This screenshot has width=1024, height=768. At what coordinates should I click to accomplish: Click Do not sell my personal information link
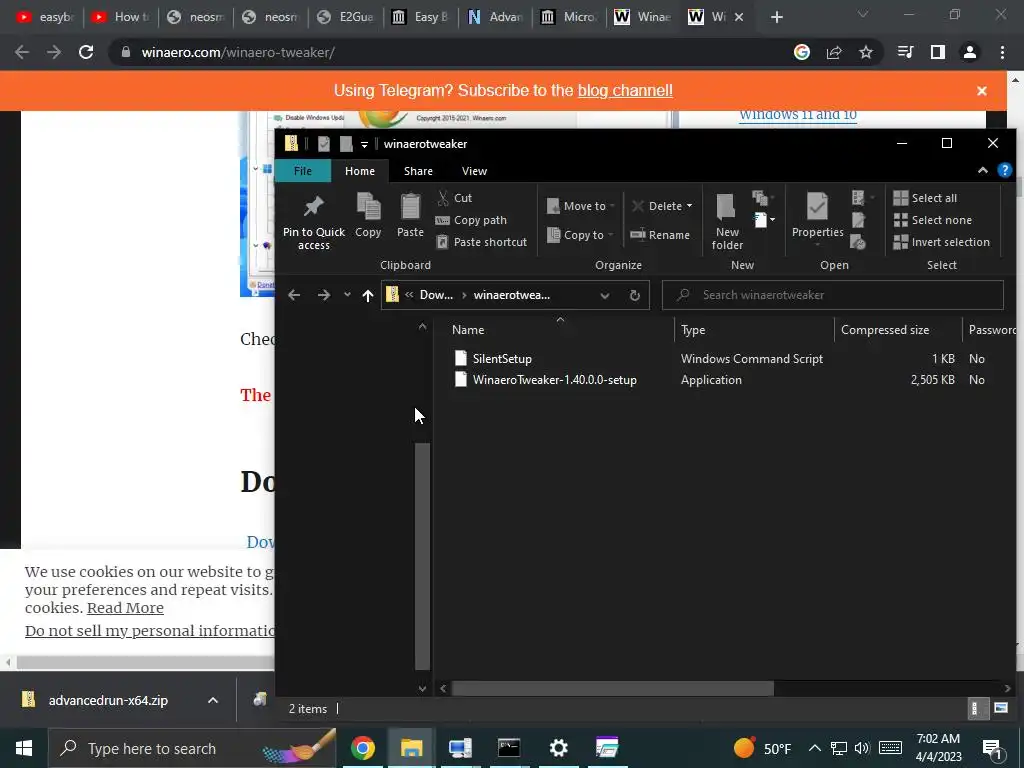[x=150, y=631]
